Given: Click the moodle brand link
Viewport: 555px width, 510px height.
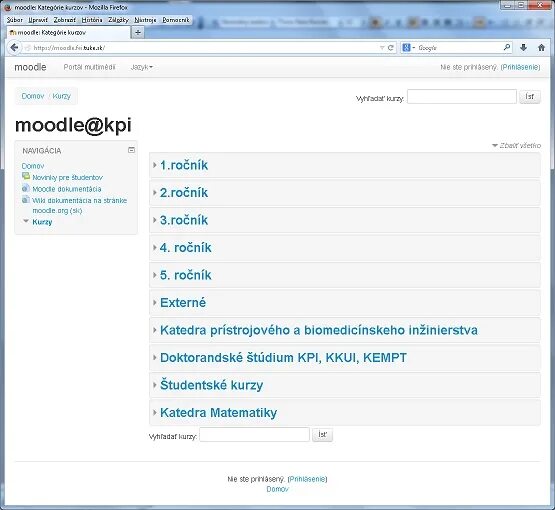Looking at the screenshot, I should tap(30, 67).
